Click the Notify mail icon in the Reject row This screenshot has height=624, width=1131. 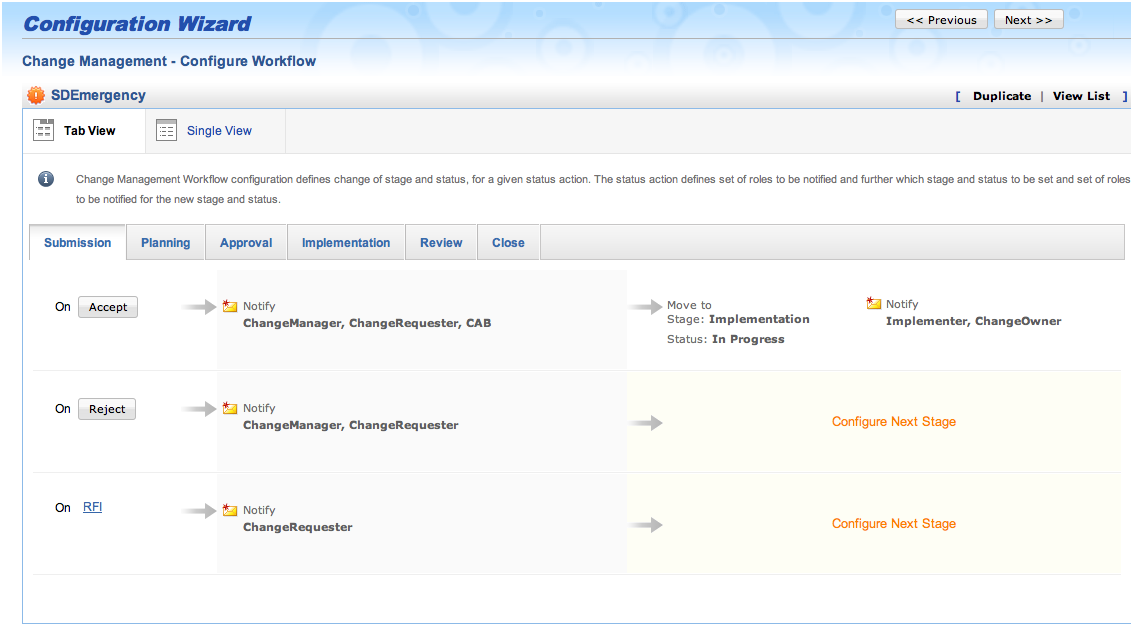pyautogui.click(x=229, y=406)
